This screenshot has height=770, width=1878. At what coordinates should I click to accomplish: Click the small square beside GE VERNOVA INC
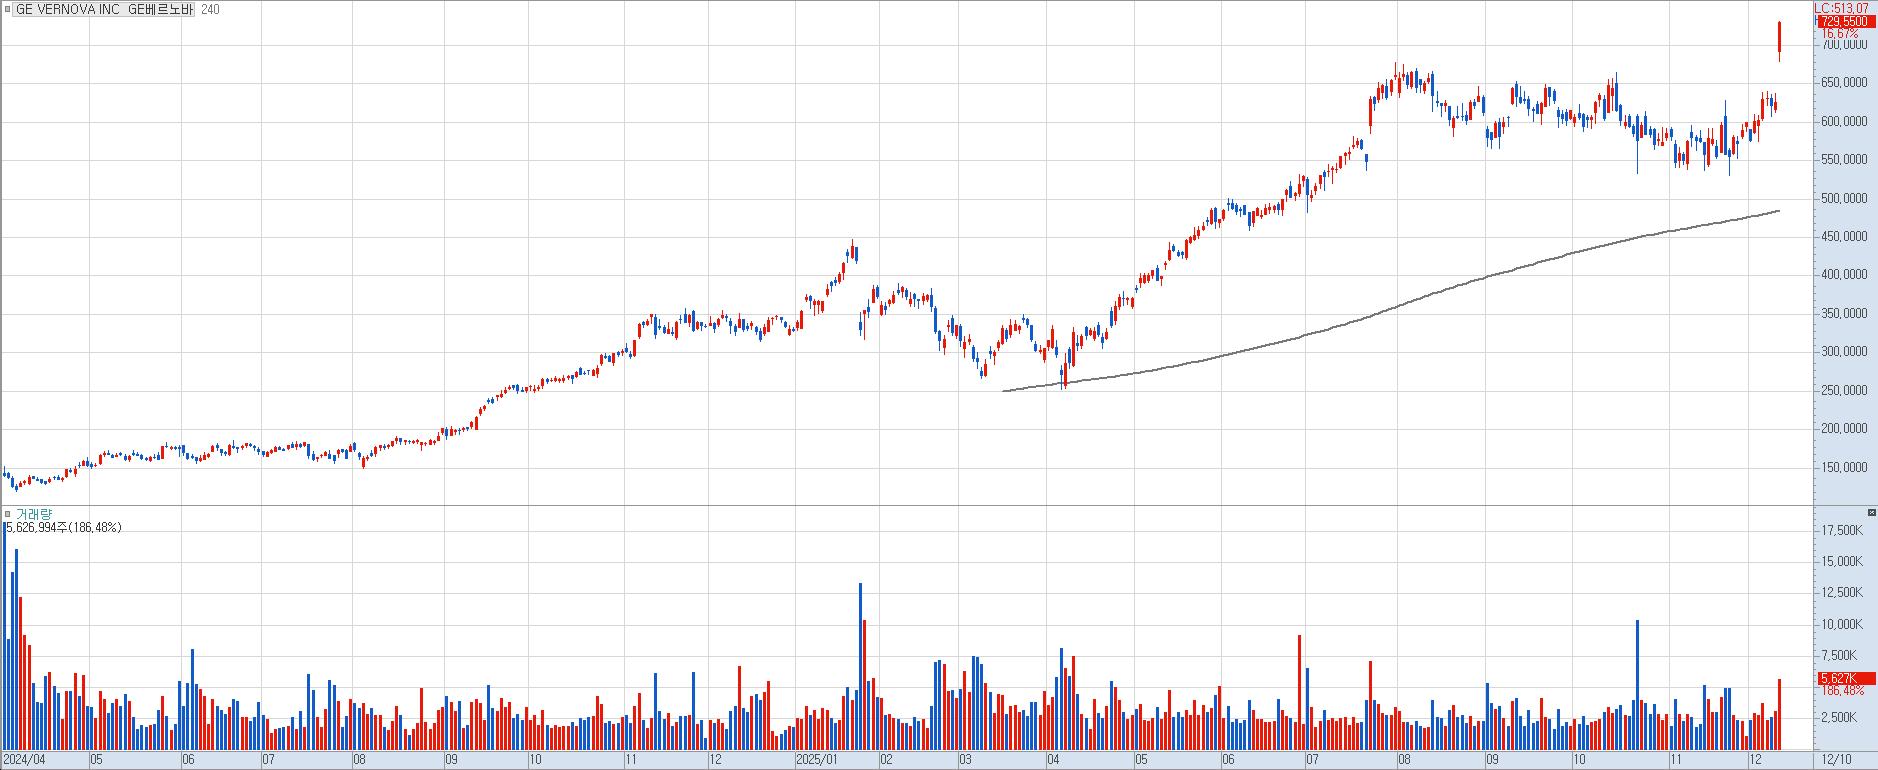(7, 9)
